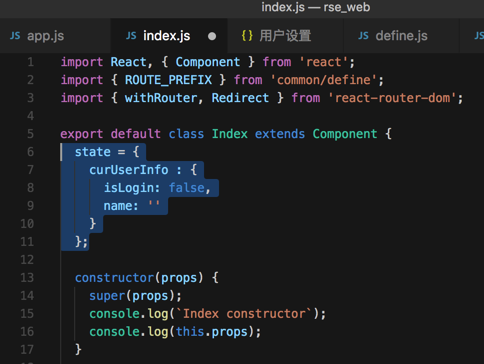The height and width of the screenshot is (364, 484).
Task: Click console on line 15
Action: tap(114, 314)
